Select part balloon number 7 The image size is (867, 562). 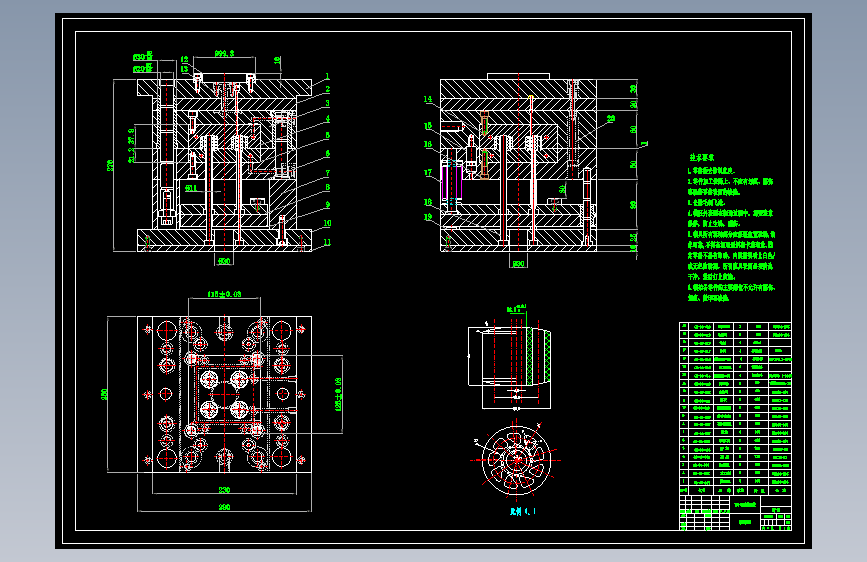[327, 173]
